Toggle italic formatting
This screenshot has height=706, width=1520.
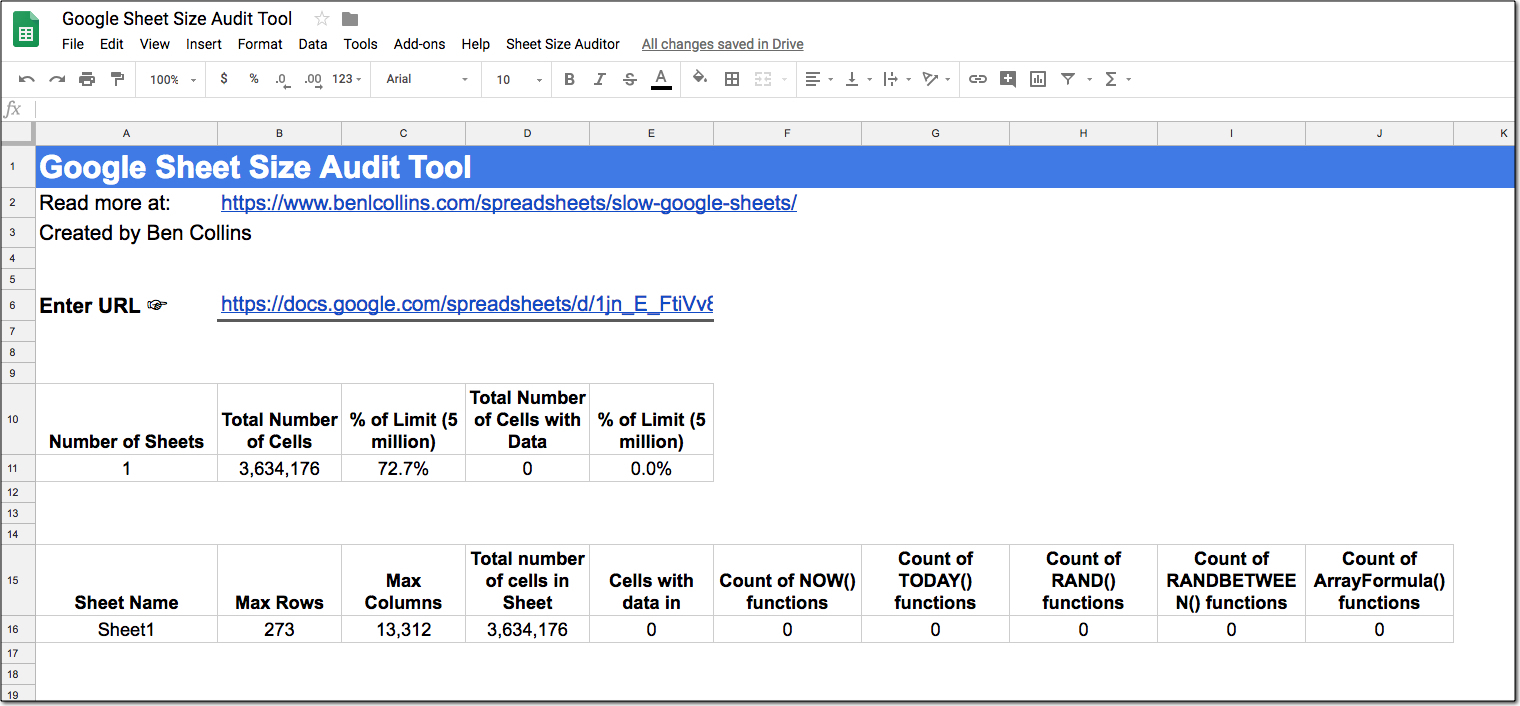[x=600, y=79]
